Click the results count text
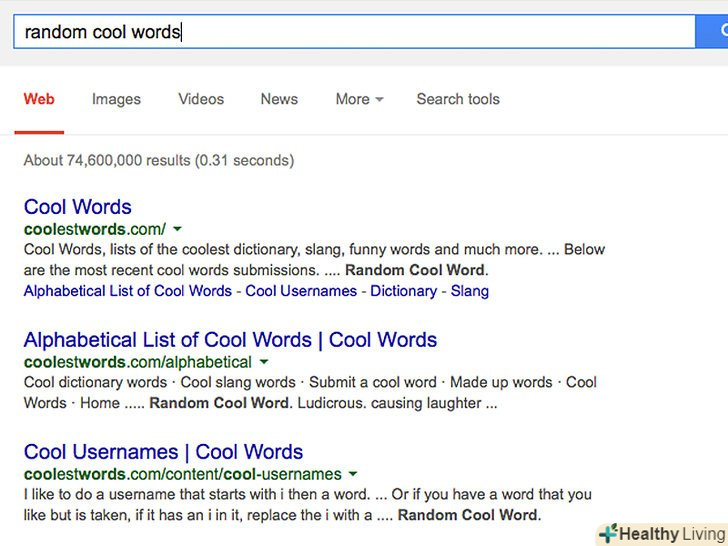Viewport: 728px width, 546px height. (x=159, y=160)
